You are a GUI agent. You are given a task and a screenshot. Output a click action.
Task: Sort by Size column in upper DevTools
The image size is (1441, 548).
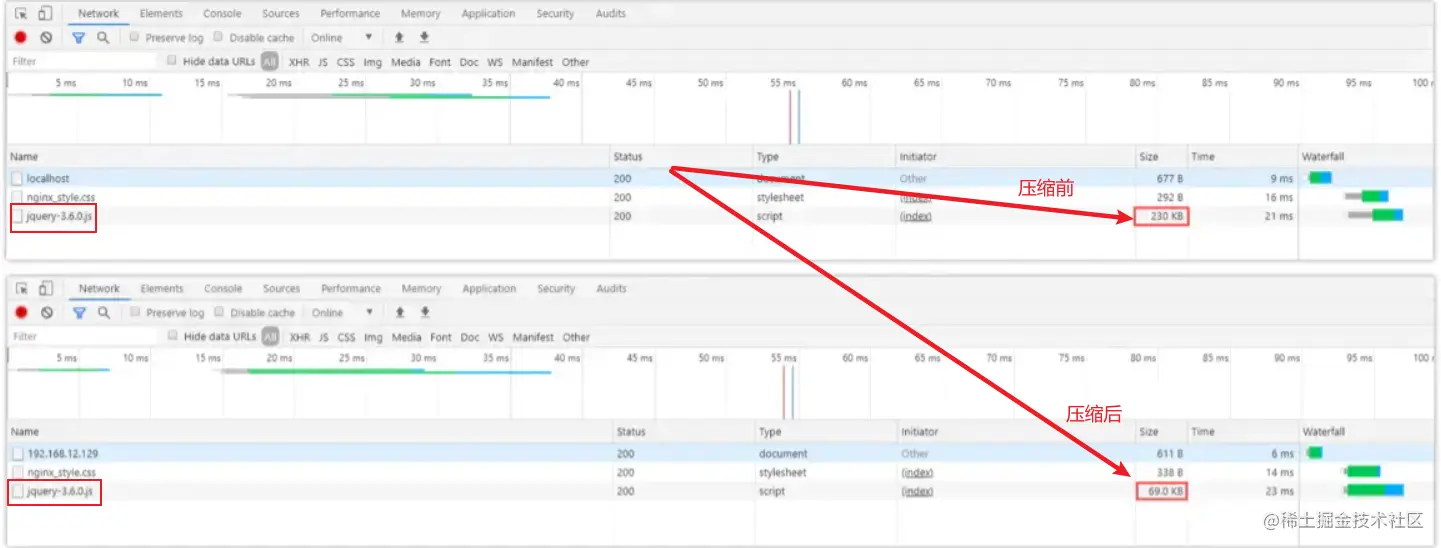(x=1160, y=157)
